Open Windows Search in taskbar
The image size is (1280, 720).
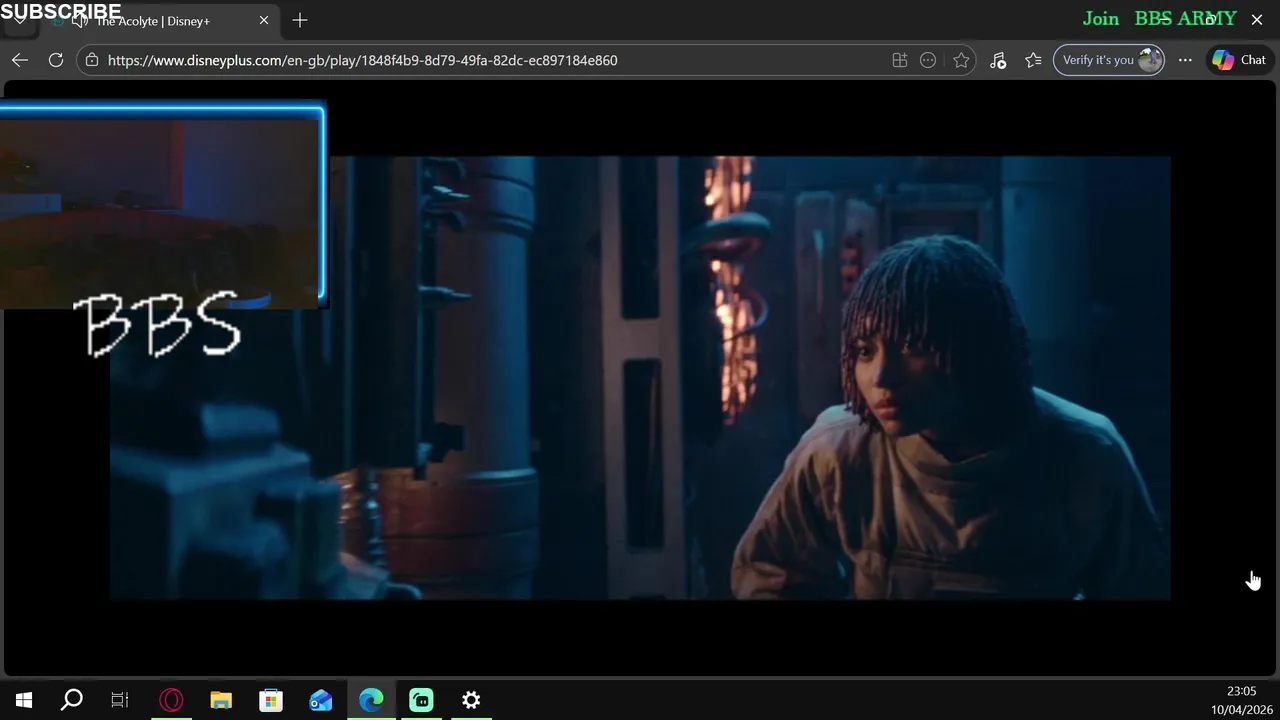tap(72, 700)
